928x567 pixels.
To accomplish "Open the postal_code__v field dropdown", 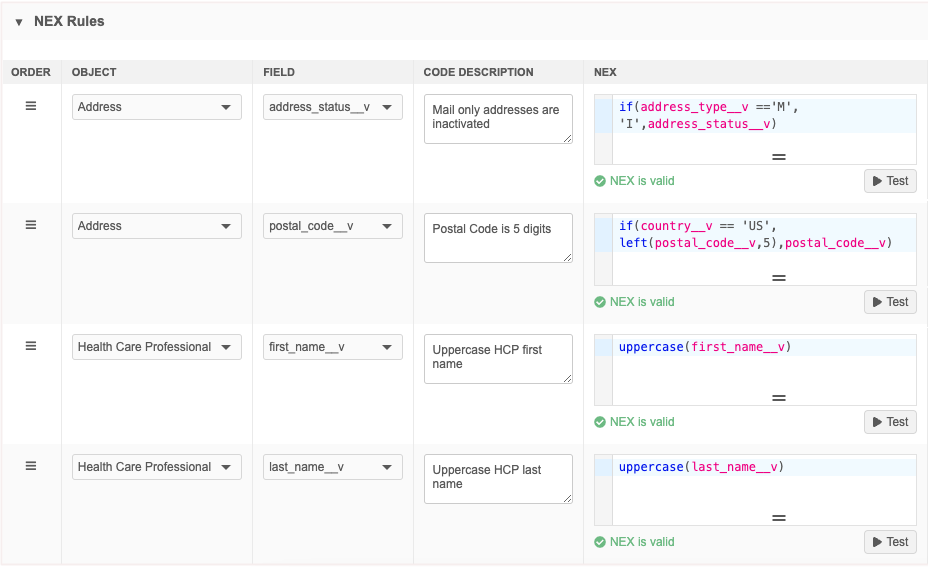I will 332,226.
